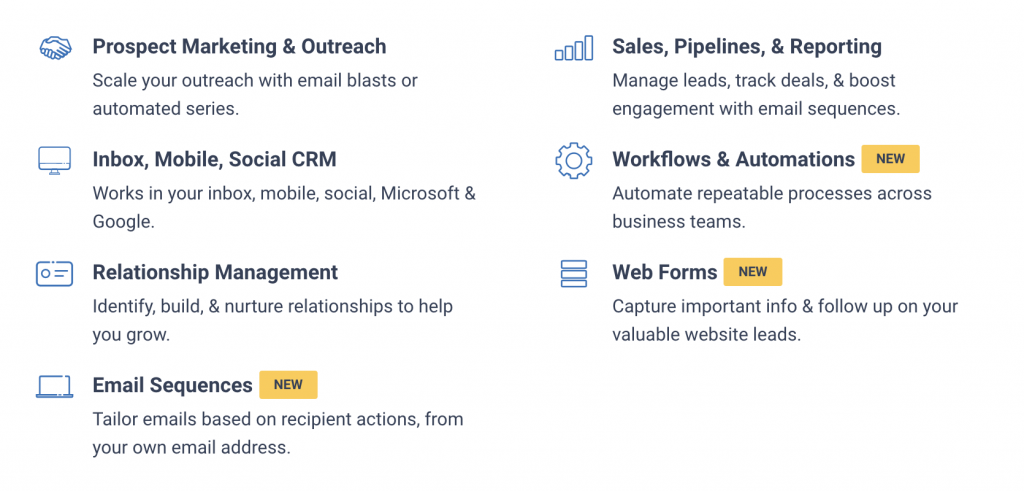Viewport: 1024px width, 491px height.
Task: Open the Prospect Marketing & Outreach heading
Action: pyautogui.click(x=239, y=46)
